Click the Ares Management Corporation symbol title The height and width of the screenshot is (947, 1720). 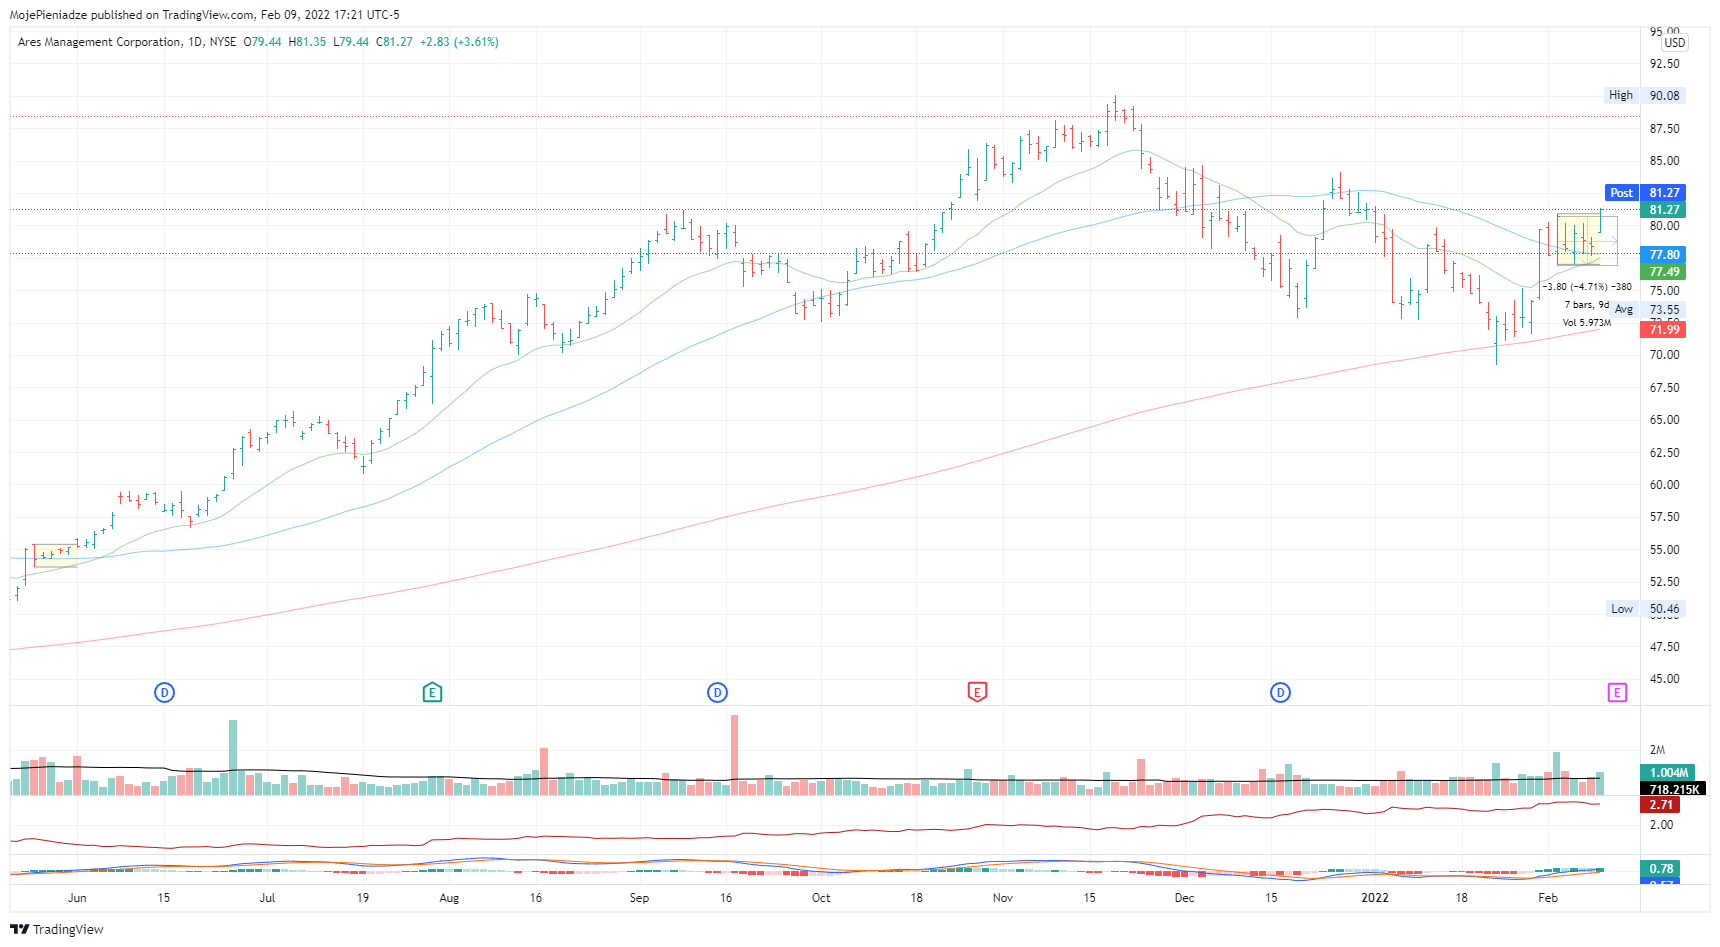99,42
